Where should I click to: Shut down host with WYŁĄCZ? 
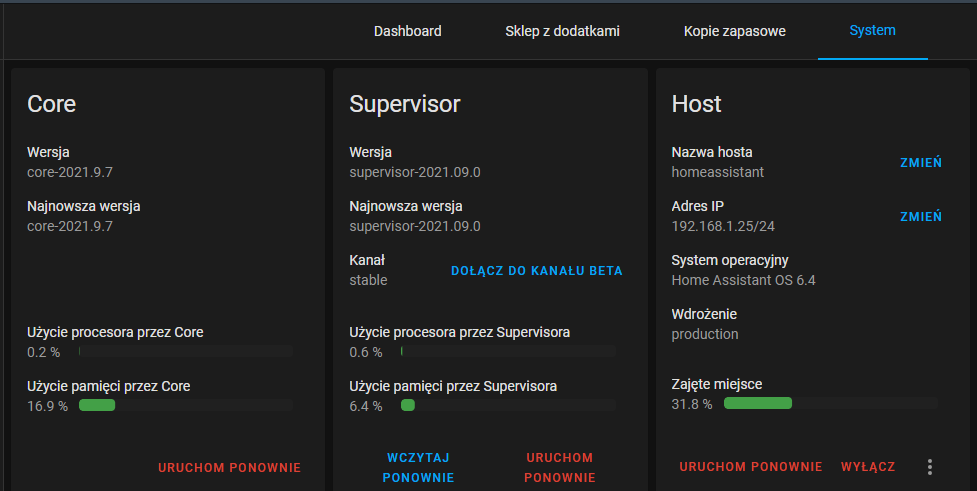click(867, 467)
